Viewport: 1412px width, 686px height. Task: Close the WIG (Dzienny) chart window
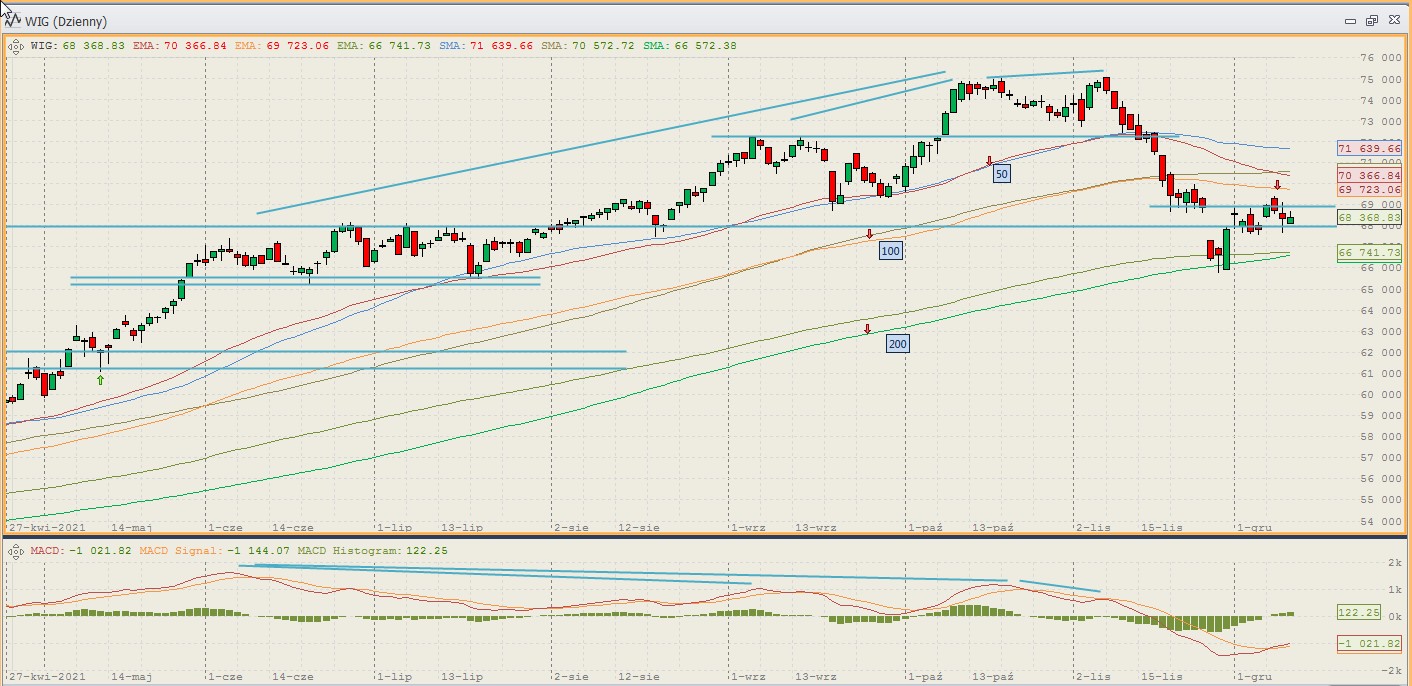coord(1391,21)
